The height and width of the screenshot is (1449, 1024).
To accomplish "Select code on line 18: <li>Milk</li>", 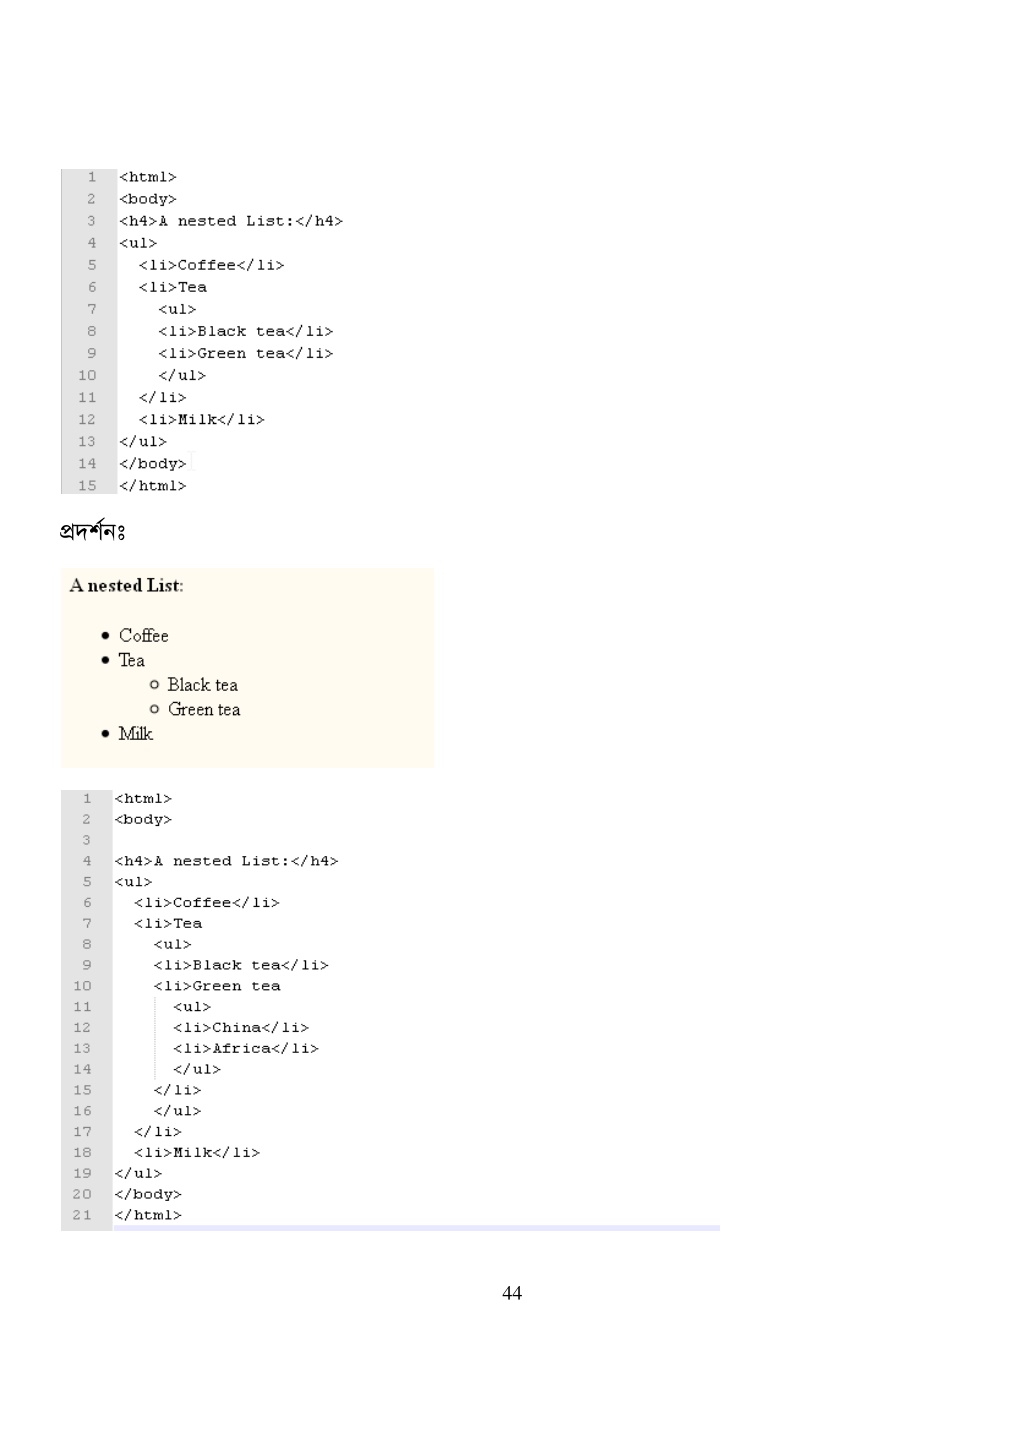I will pyautogui.click(x=197, y=1153).
